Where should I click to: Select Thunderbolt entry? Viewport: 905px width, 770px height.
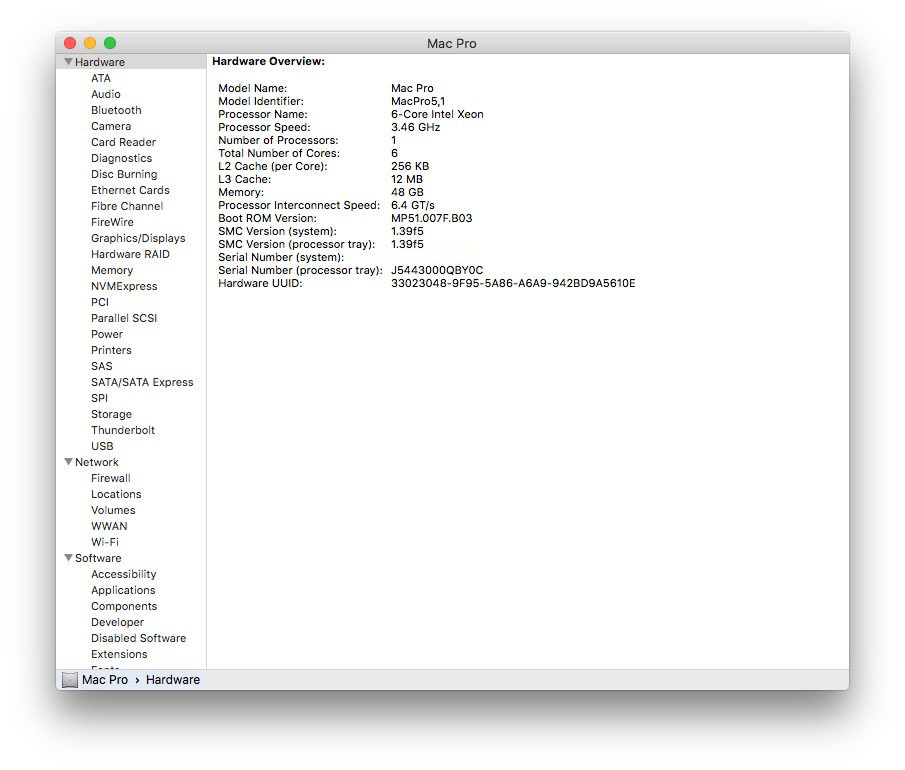(x=123, y=430)
